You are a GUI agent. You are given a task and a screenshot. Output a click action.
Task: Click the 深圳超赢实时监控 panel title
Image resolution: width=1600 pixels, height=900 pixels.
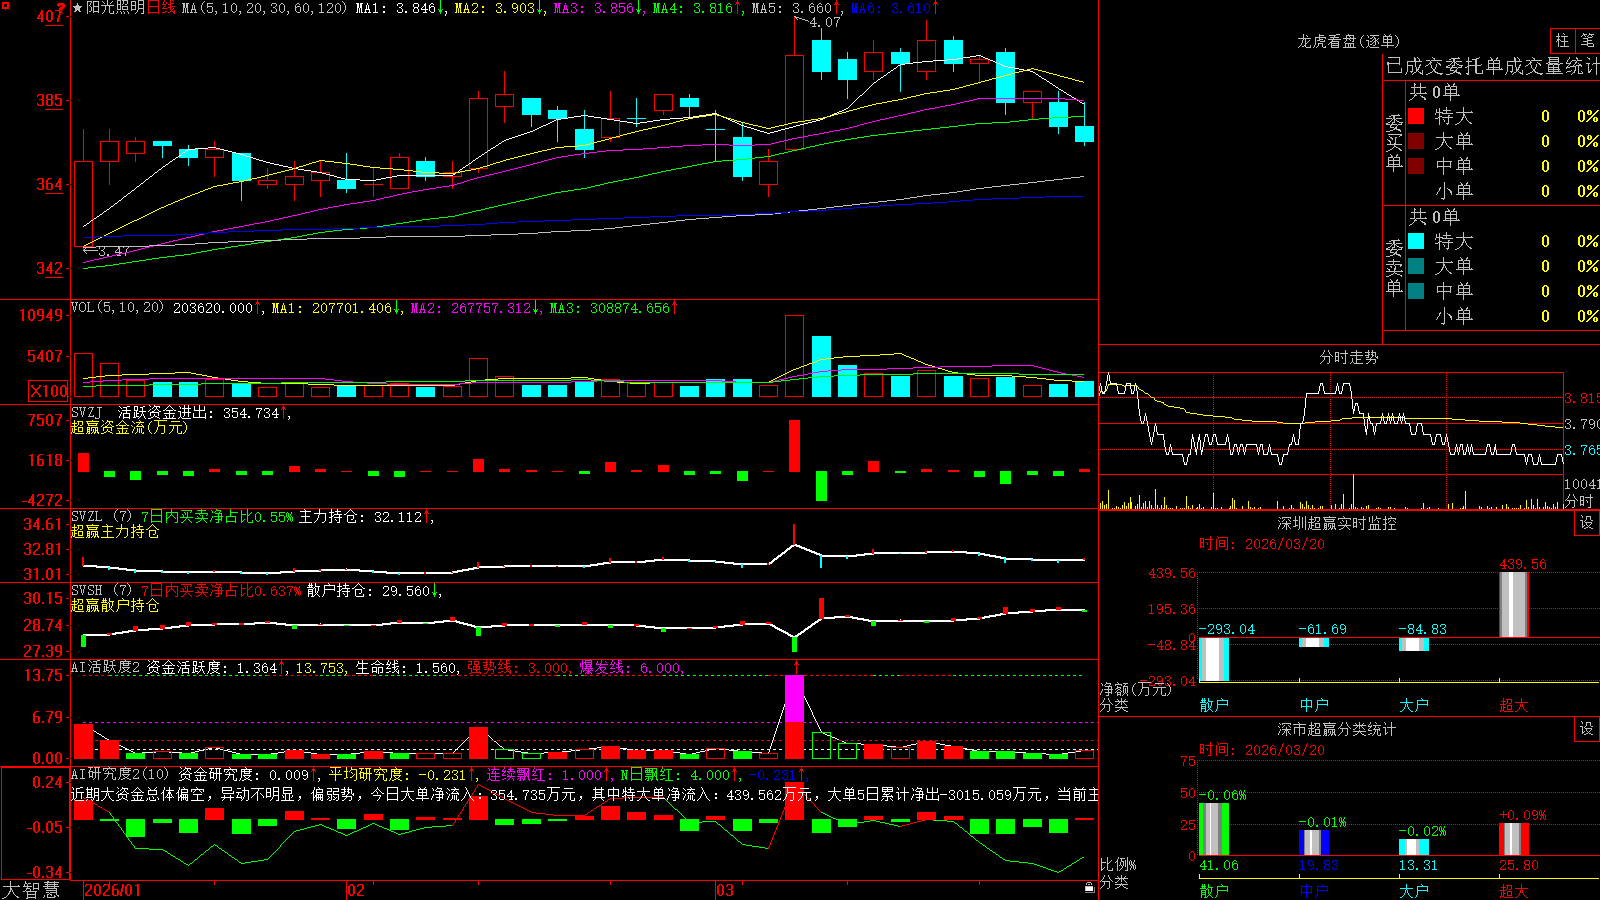click(x=1336, y=523)
